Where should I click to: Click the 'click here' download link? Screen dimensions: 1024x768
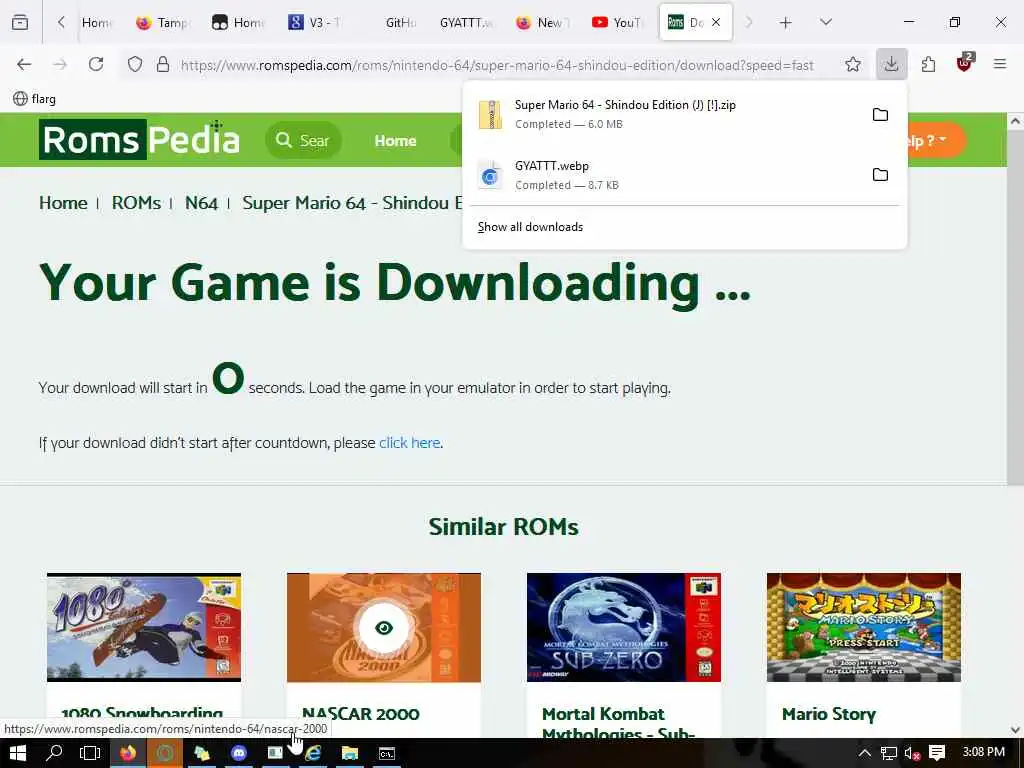pos(409,443)
